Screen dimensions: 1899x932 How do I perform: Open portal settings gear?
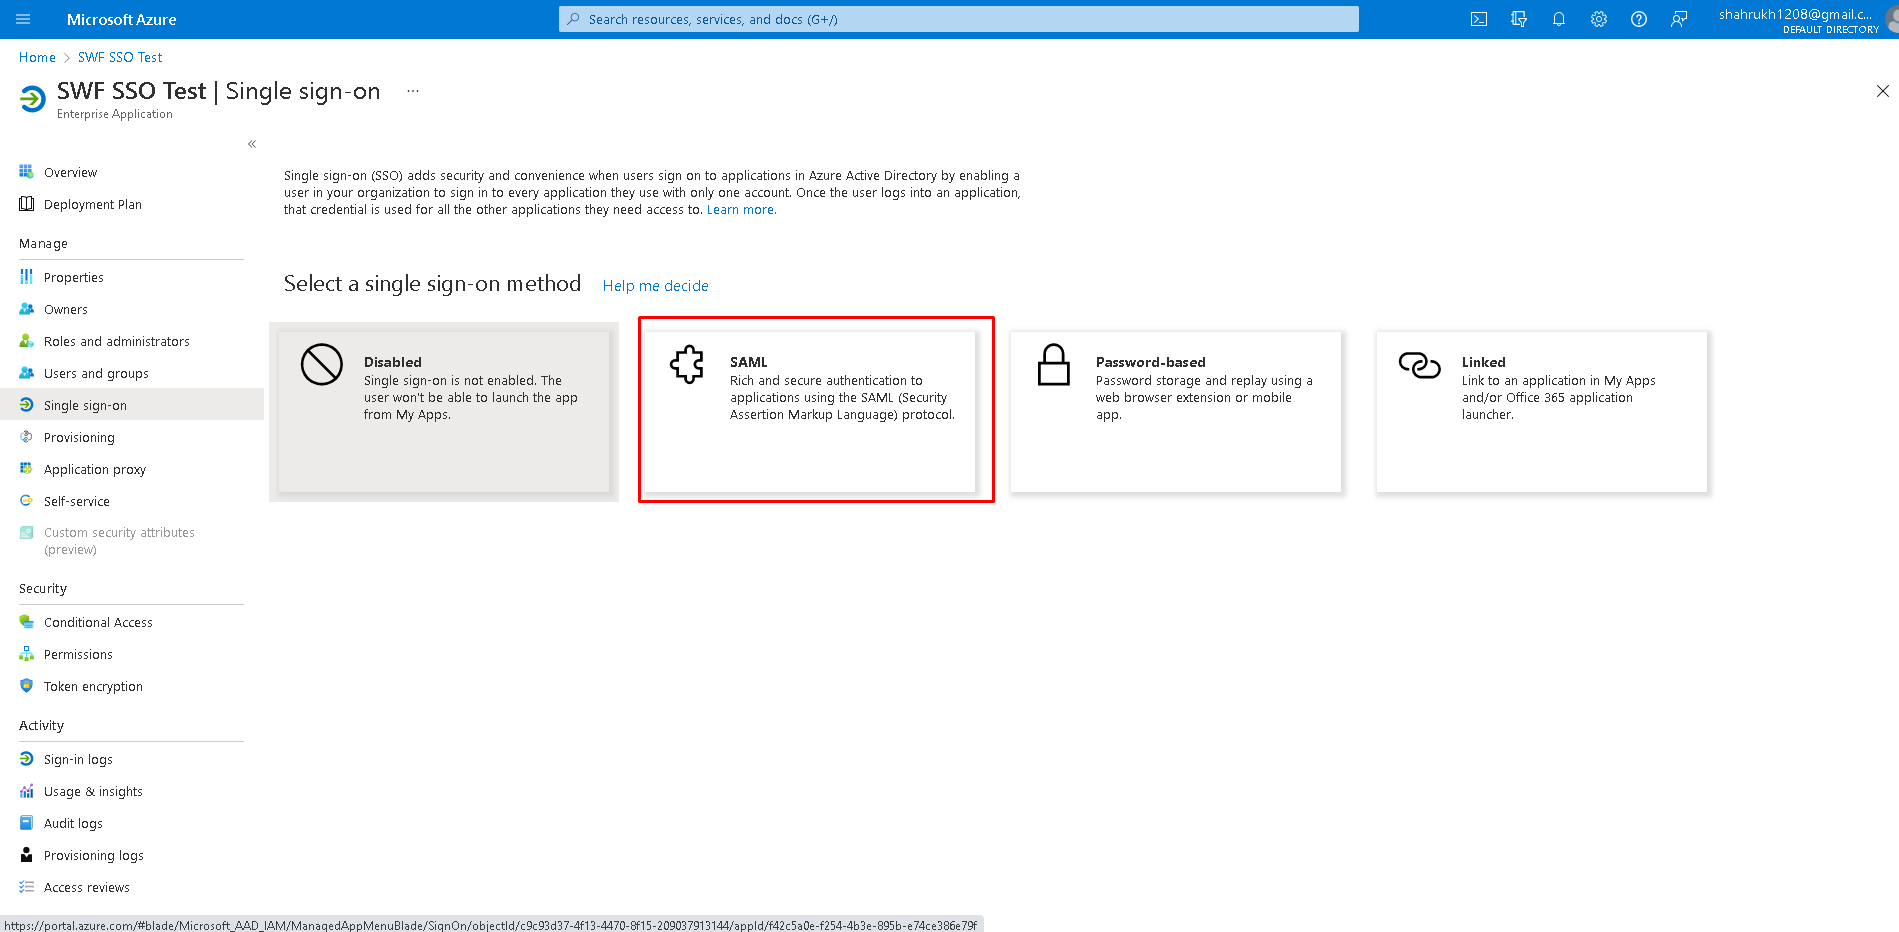coord(1599,19)
